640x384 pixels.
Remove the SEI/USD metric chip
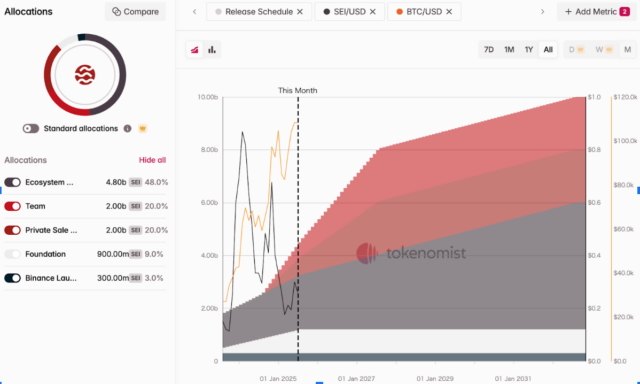(373, 12)
